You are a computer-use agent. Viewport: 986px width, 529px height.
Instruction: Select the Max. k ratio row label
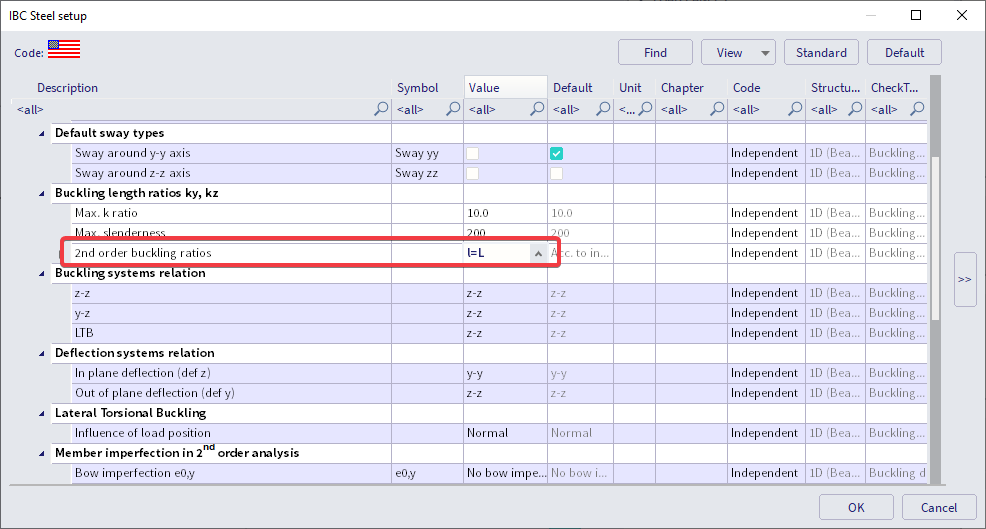coord(106,213)
